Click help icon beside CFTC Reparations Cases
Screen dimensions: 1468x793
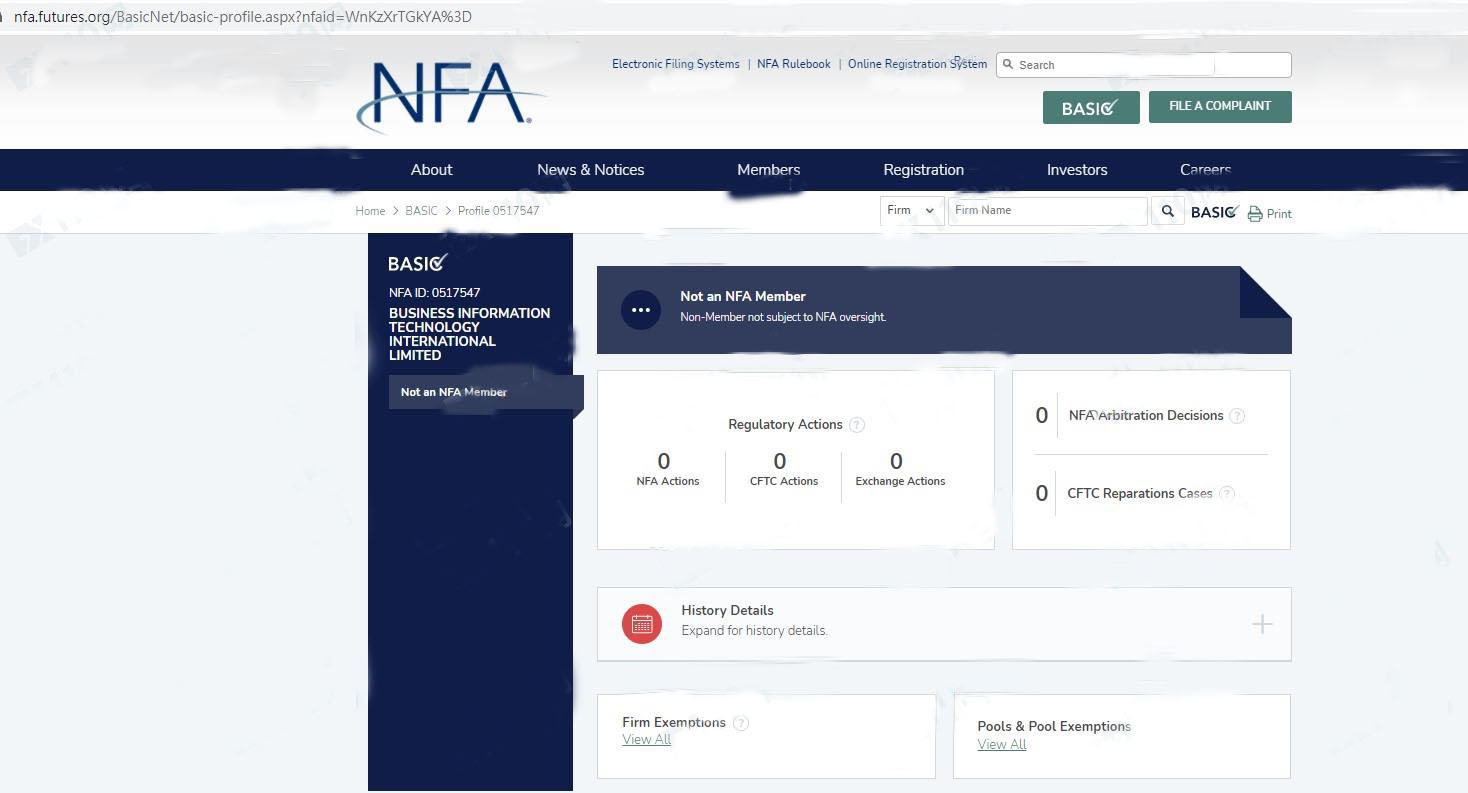coord(1227,494)
